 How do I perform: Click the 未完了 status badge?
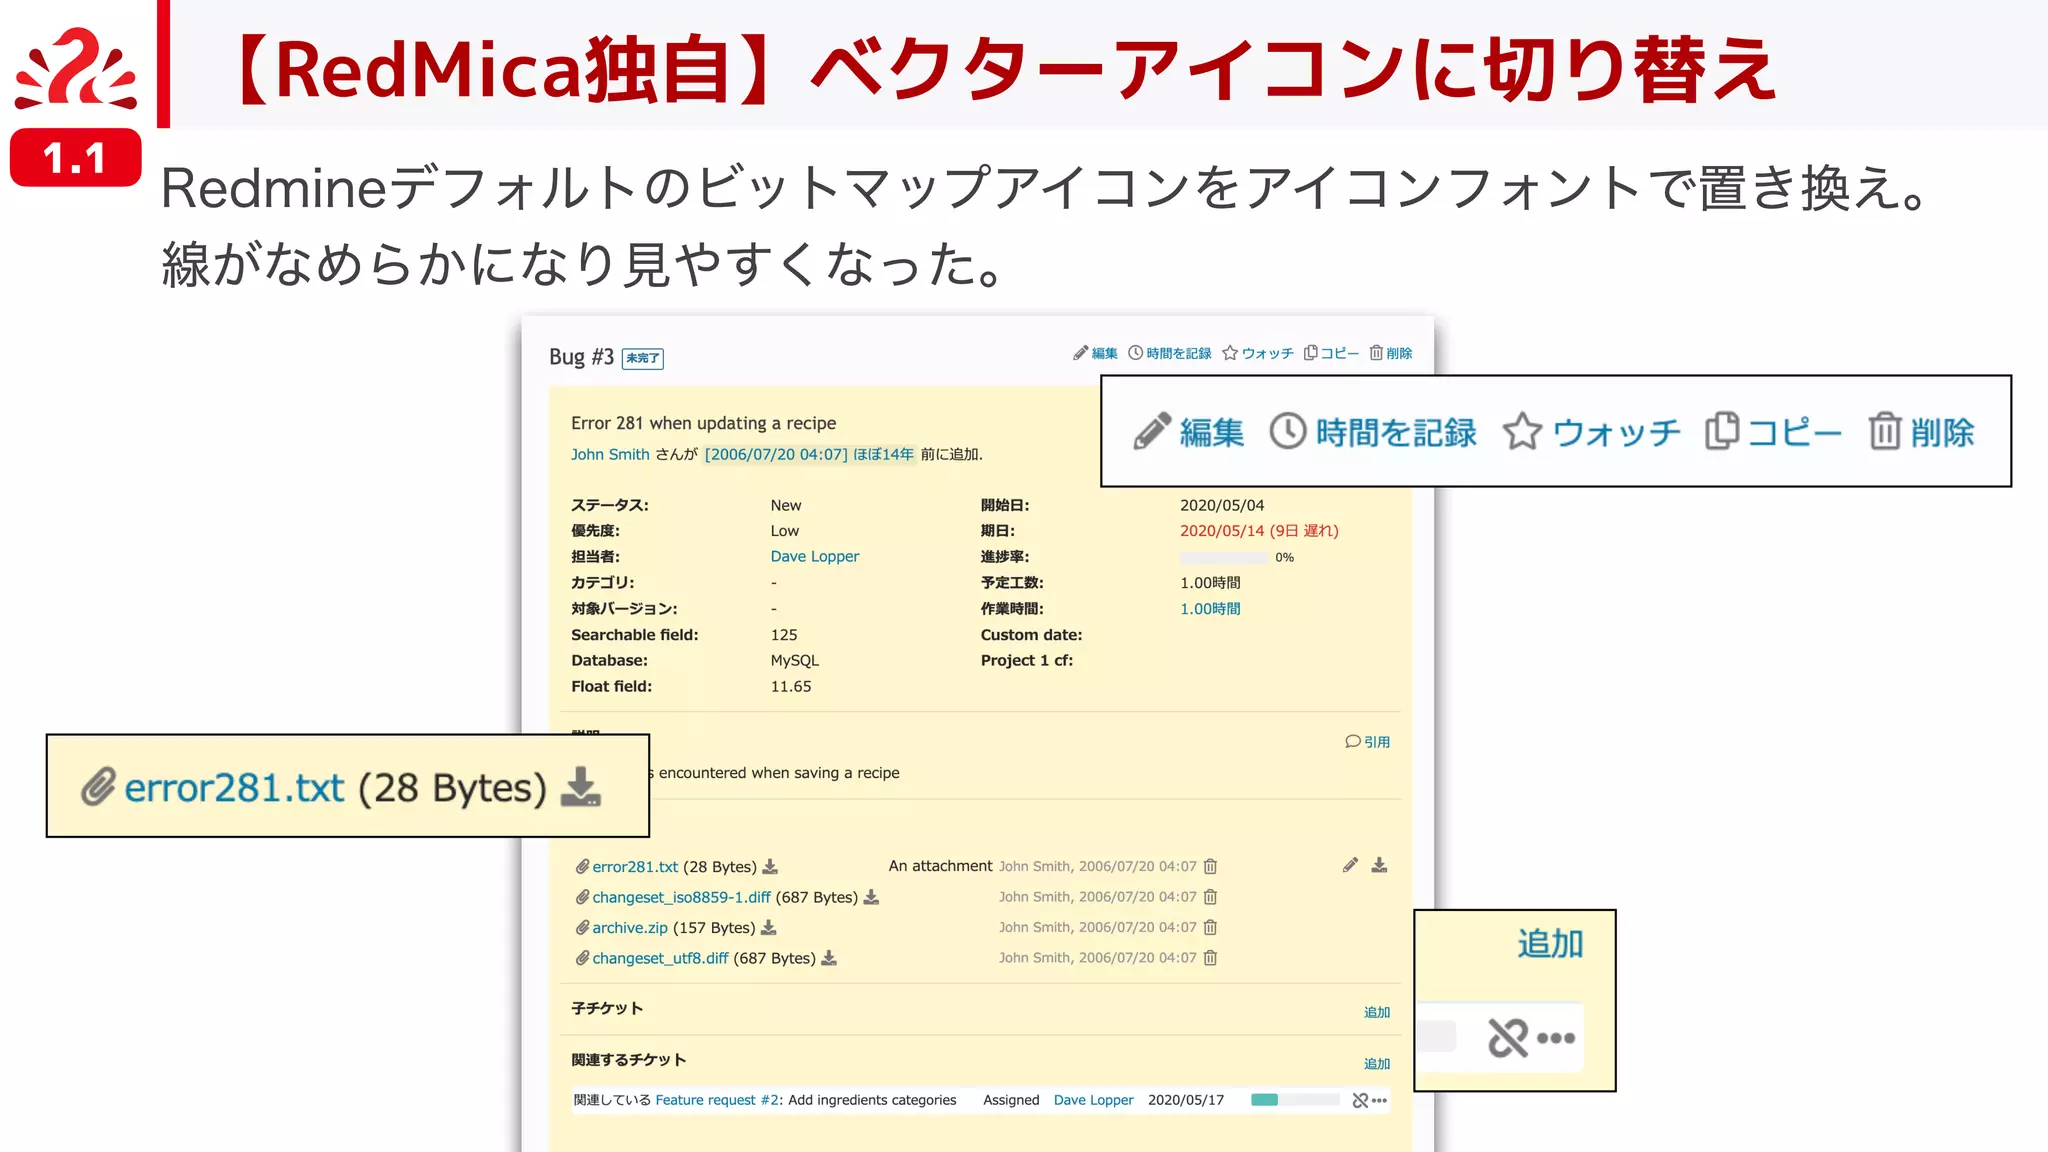pyautogui.click(x=643, y=358)
